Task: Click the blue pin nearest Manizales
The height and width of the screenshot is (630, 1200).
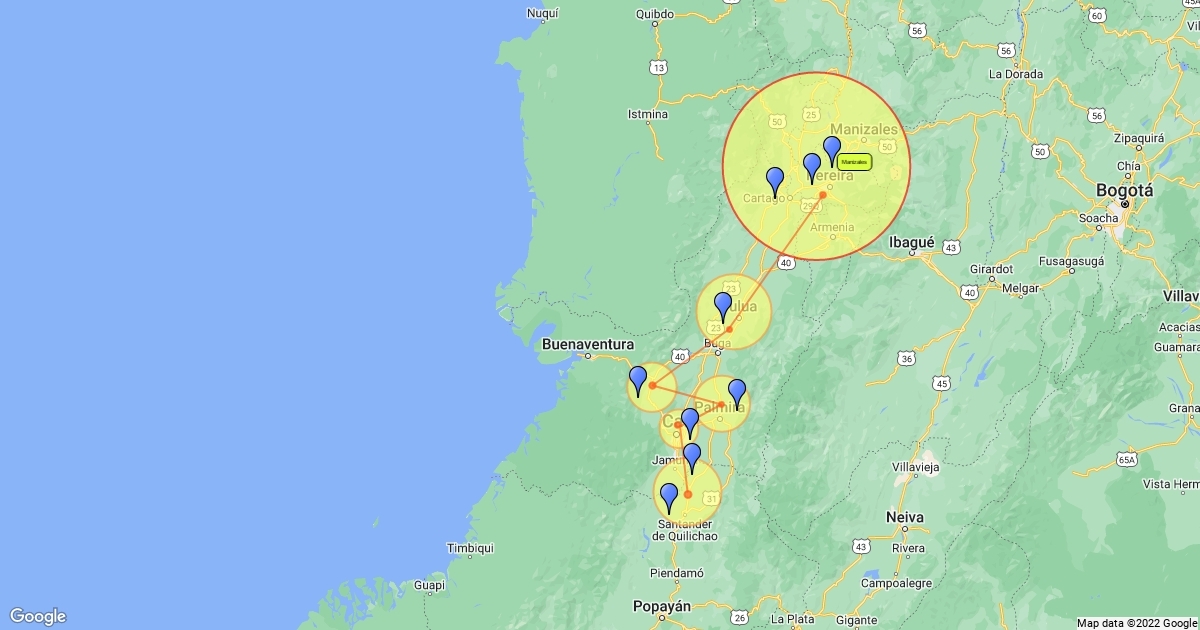Action: (x=832, y=151)
